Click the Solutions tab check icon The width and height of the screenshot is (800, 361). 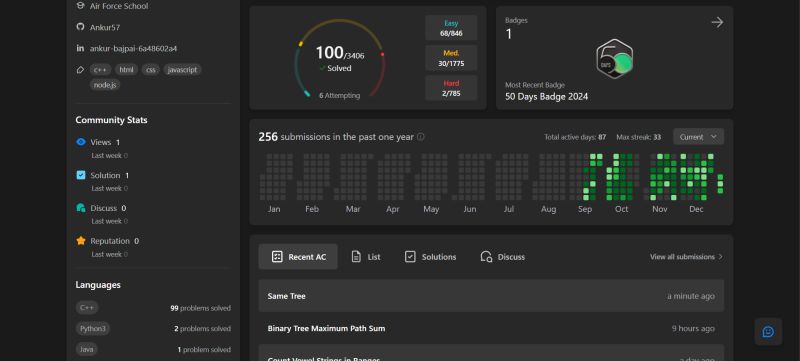pyautogui.click(x=410, y=256)
